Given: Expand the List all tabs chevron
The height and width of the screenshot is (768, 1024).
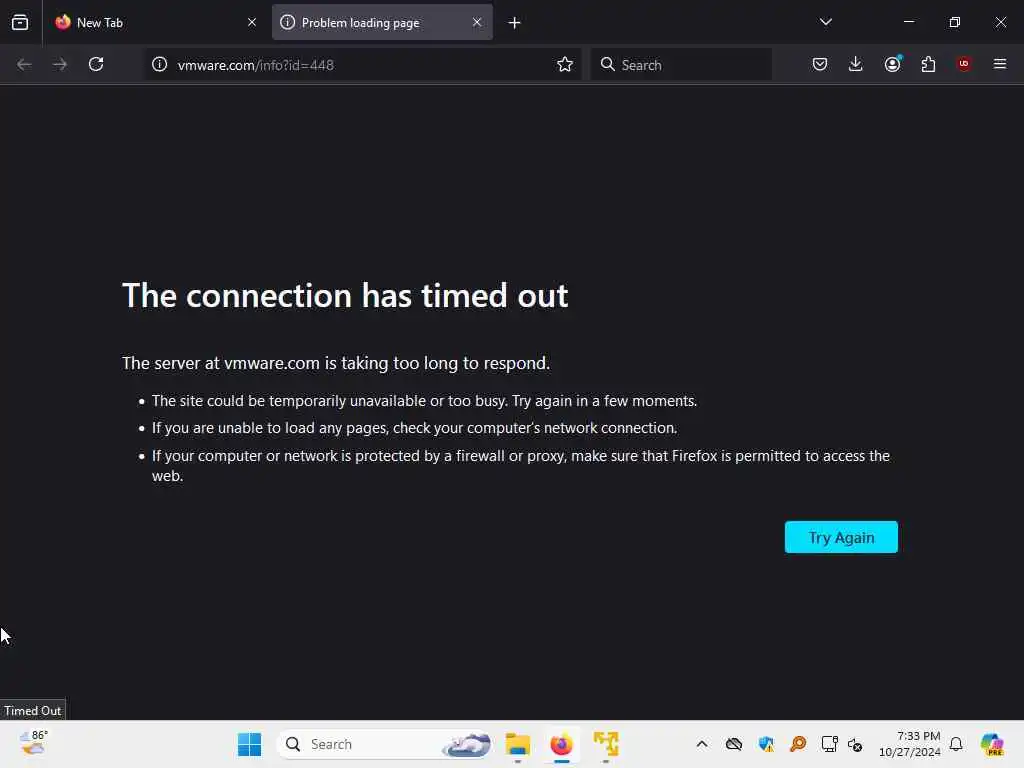Looking at the screenshot, I should (x=825, y=22).
